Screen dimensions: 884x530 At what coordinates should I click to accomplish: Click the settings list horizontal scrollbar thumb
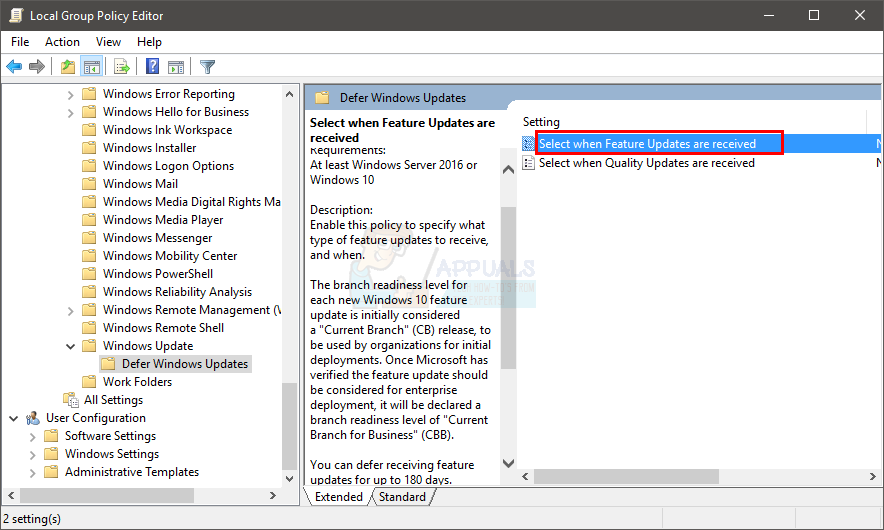click(626, 476)
